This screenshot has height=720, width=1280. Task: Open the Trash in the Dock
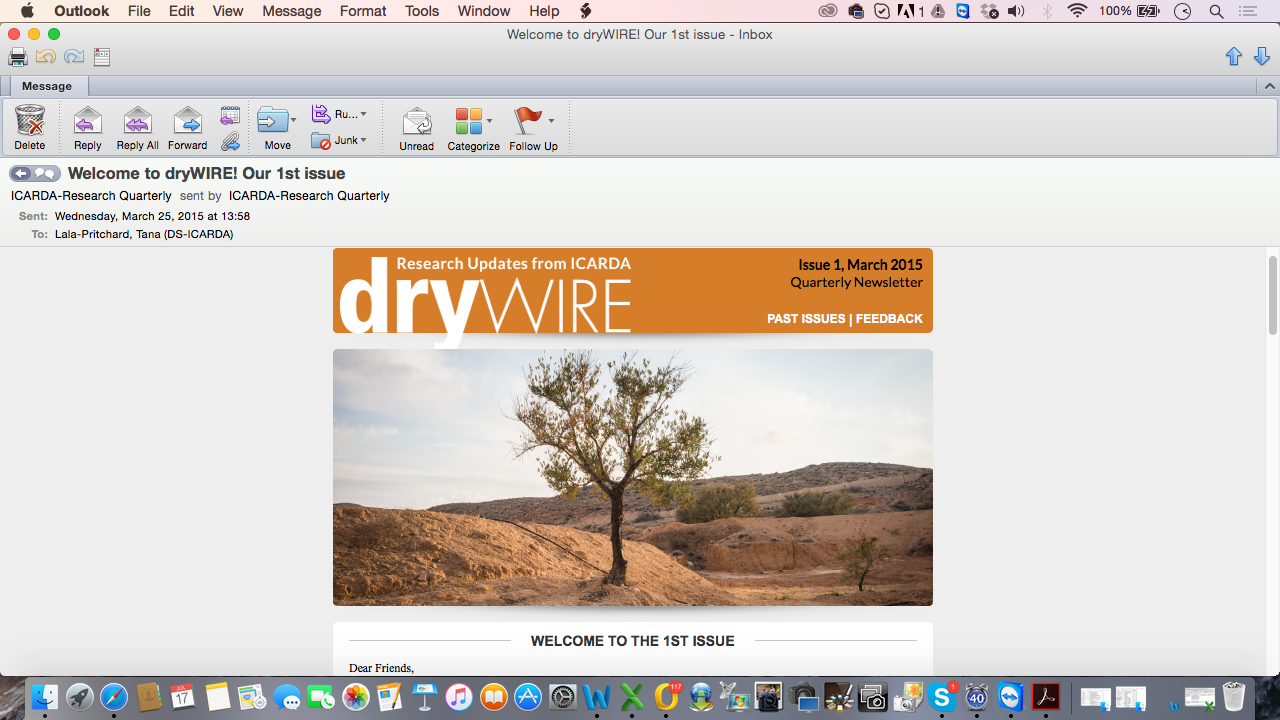click(1234, 697)
